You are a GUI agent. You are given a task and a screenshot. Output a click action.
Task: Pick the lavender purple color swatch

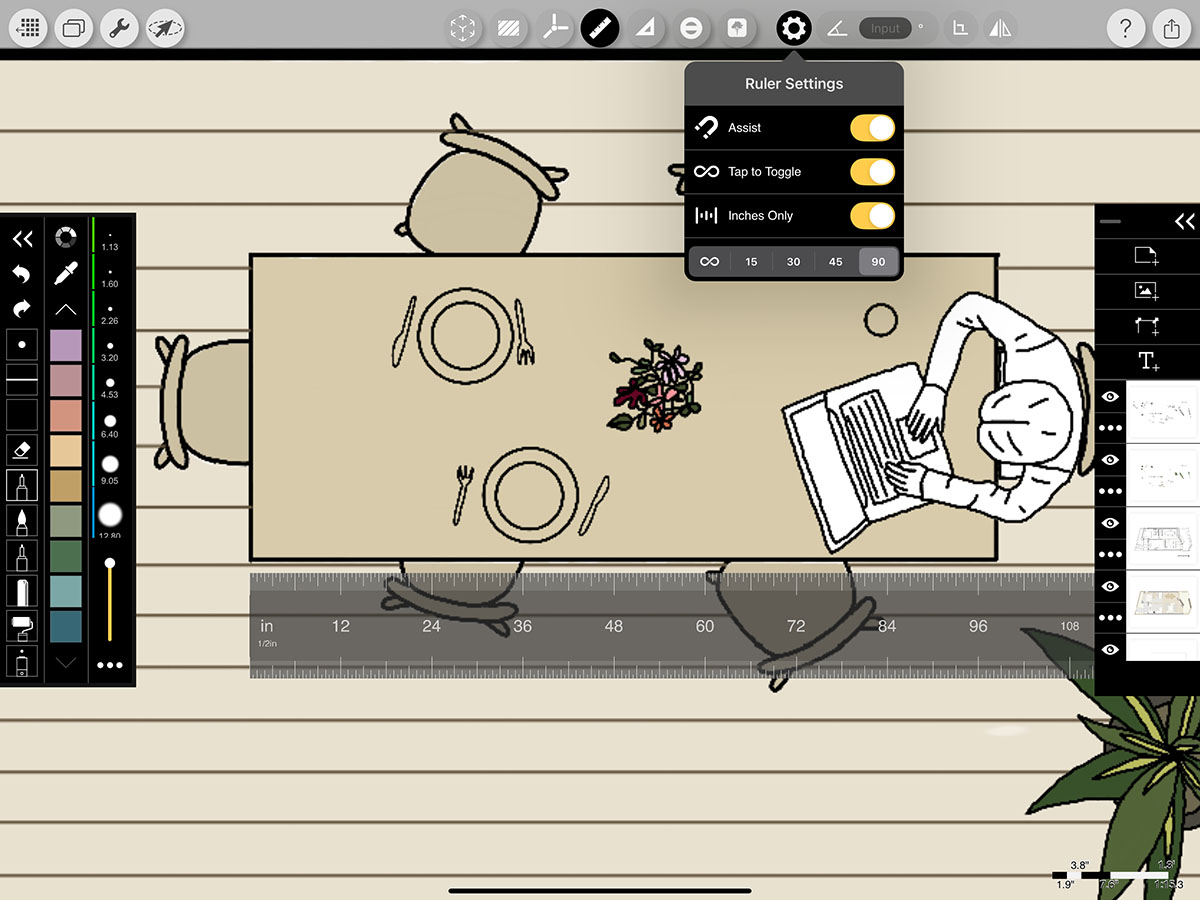[x=66, y=345]
